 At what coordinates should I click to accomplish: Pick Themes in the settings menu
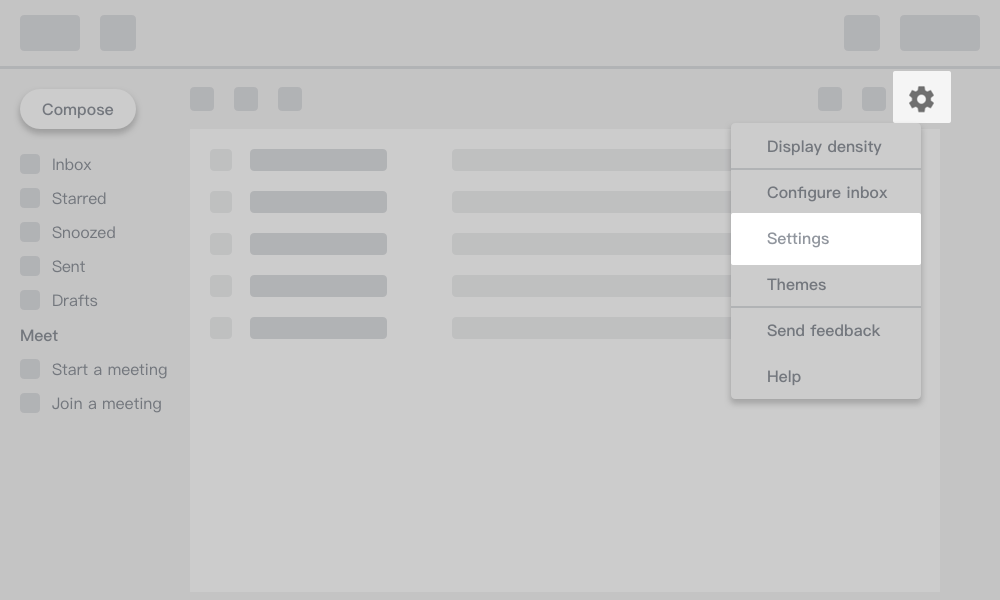(x=796, y=285)
